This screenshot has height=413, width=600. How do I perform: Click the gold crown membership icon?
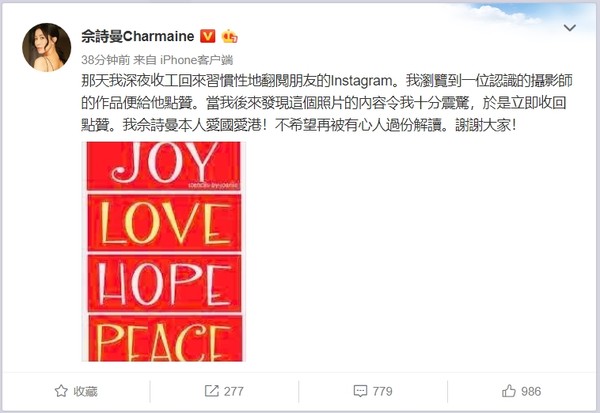(x=229, y=36)
